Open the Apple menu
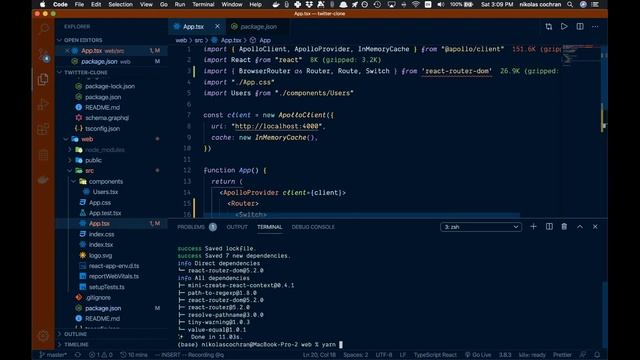Viewport: 640px width, 360px height. click(x=42, y=4)
